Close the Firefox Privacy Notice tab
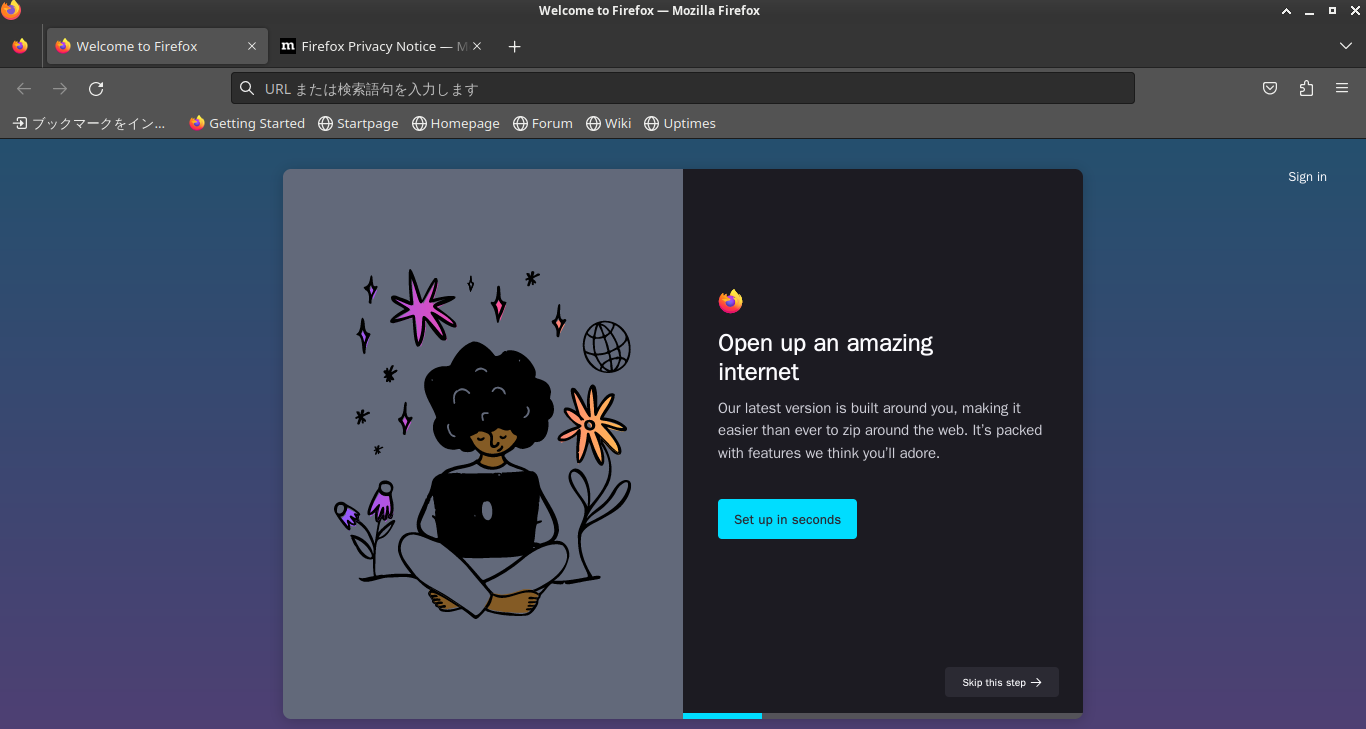 (477, 46)
